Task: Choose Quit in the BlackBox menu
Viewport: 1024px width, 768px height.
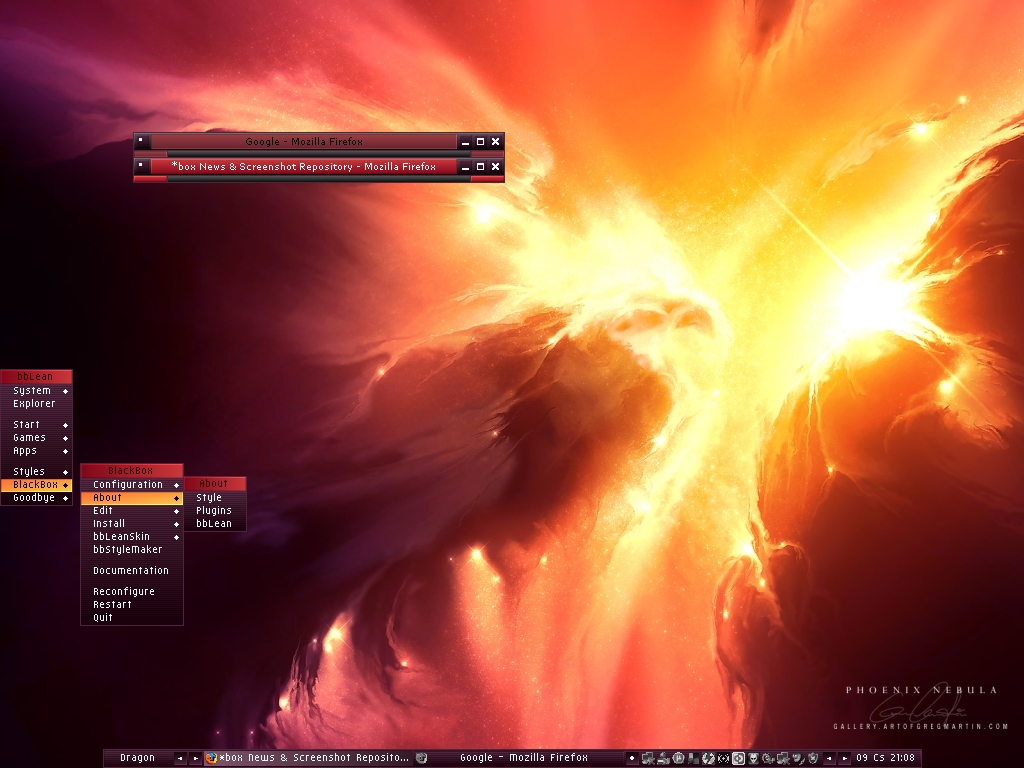Action: [x=131, y=618]
